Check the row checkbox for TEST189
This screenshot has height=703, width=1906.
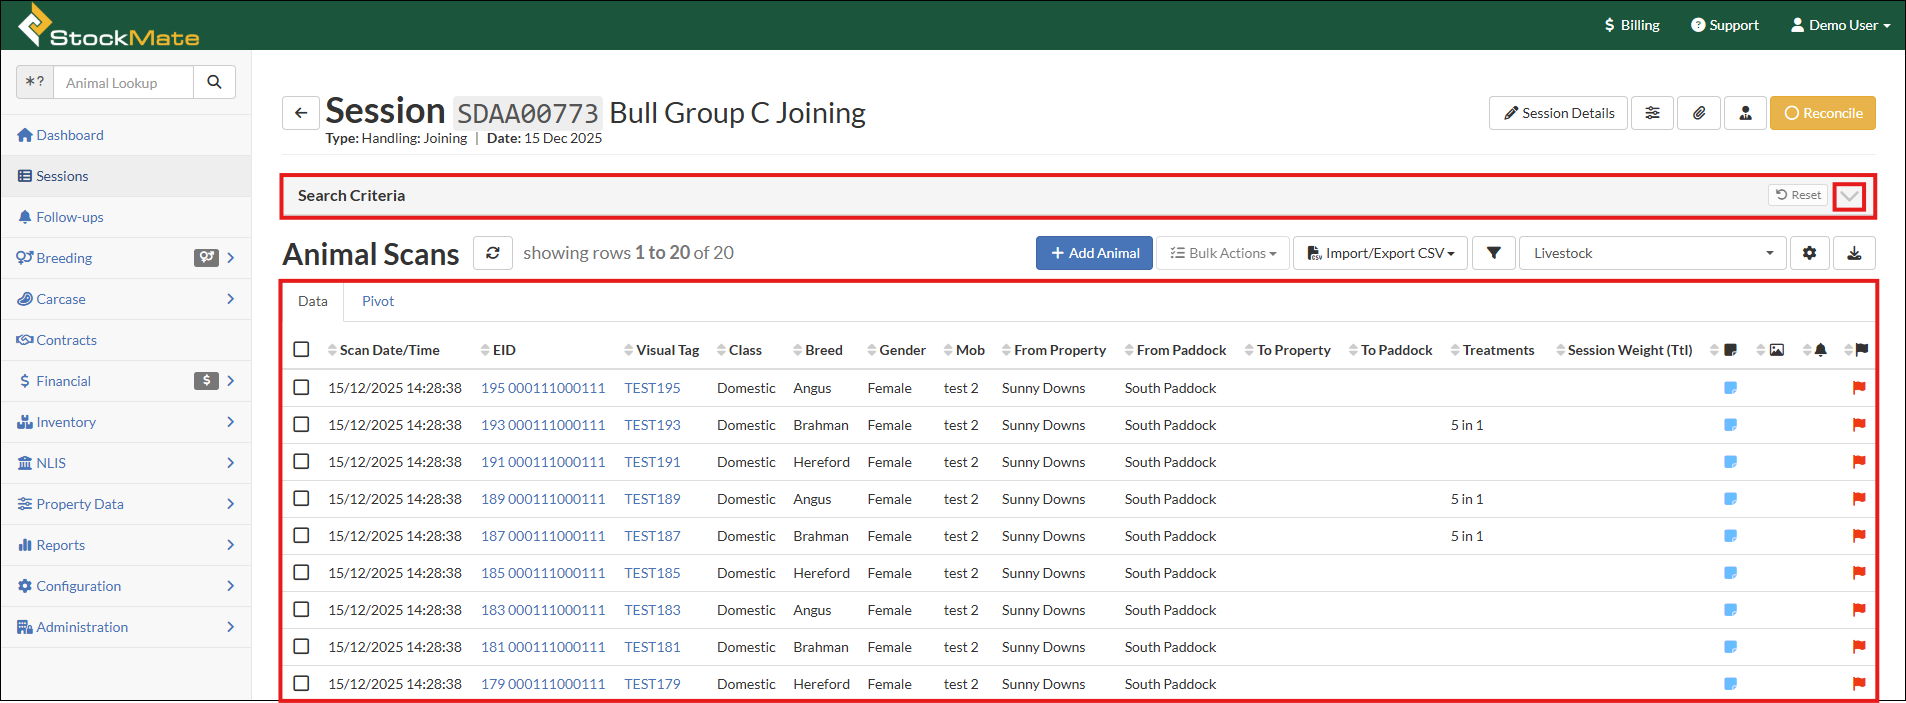pyautogui.click(x=301, y=498)
